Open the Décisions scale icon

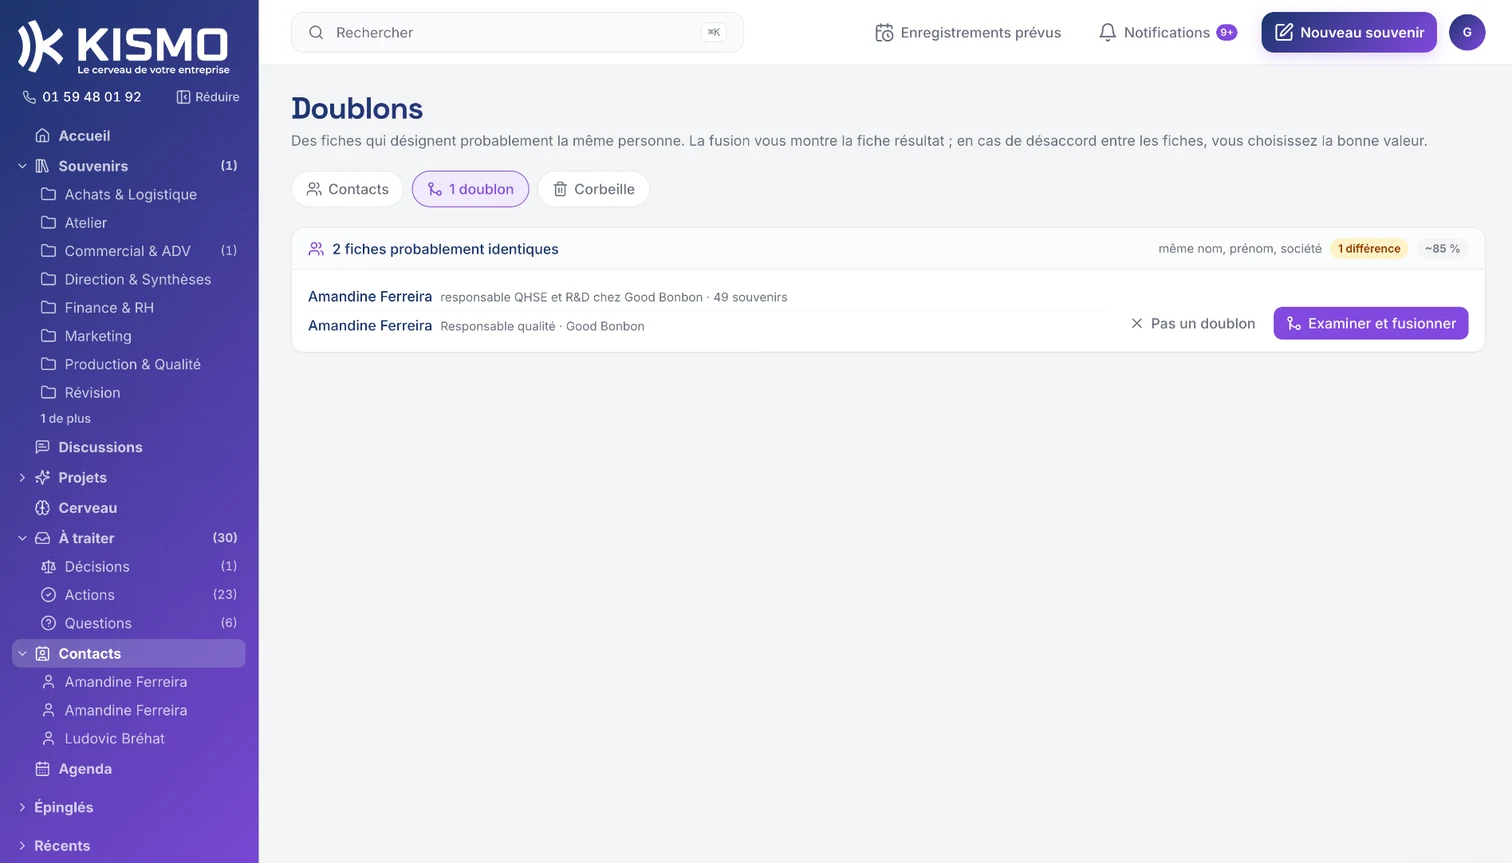(x=48, y=566)
